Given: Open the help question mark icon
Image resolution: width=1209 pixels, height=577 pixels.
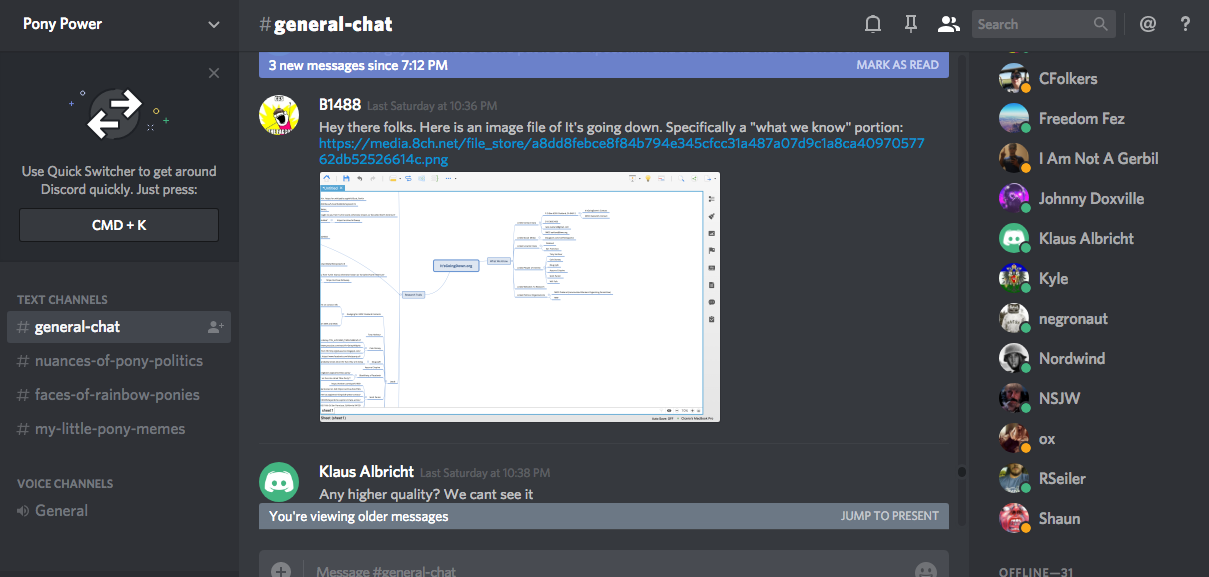Looking at the screenshot, I should tap(1185, 24).
